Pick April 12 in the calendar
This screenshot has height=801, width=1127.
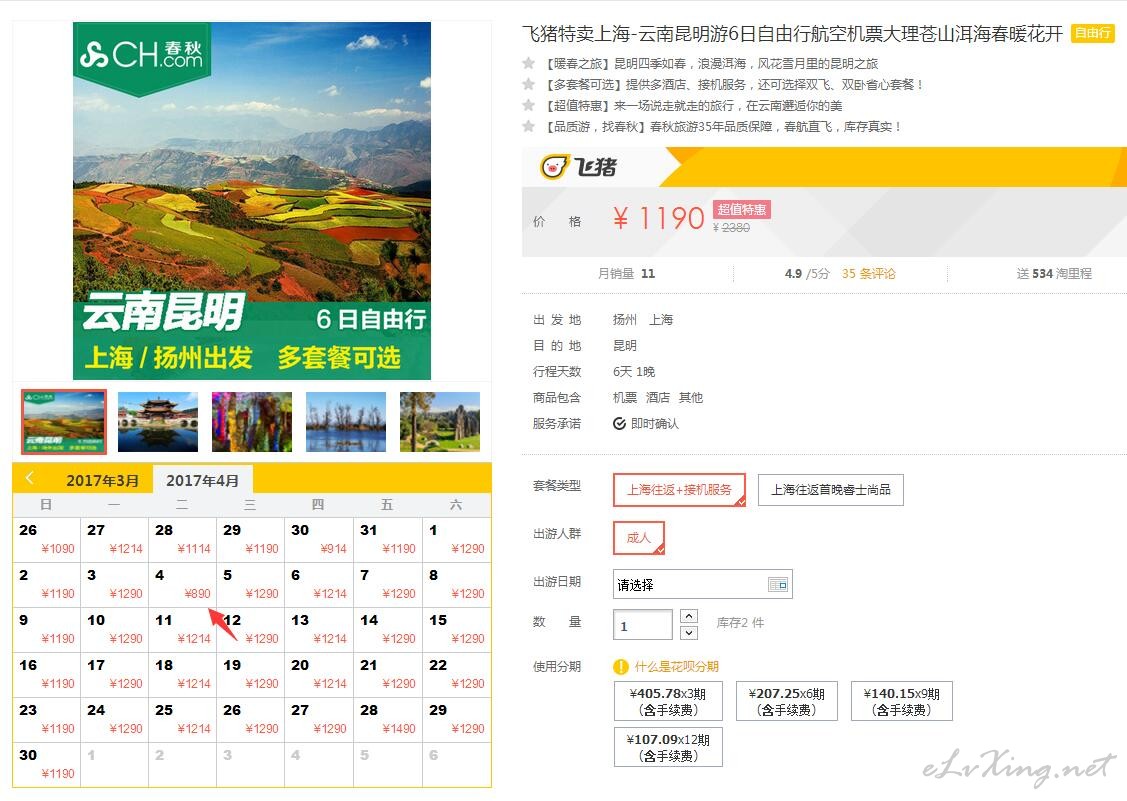[251, 629]
